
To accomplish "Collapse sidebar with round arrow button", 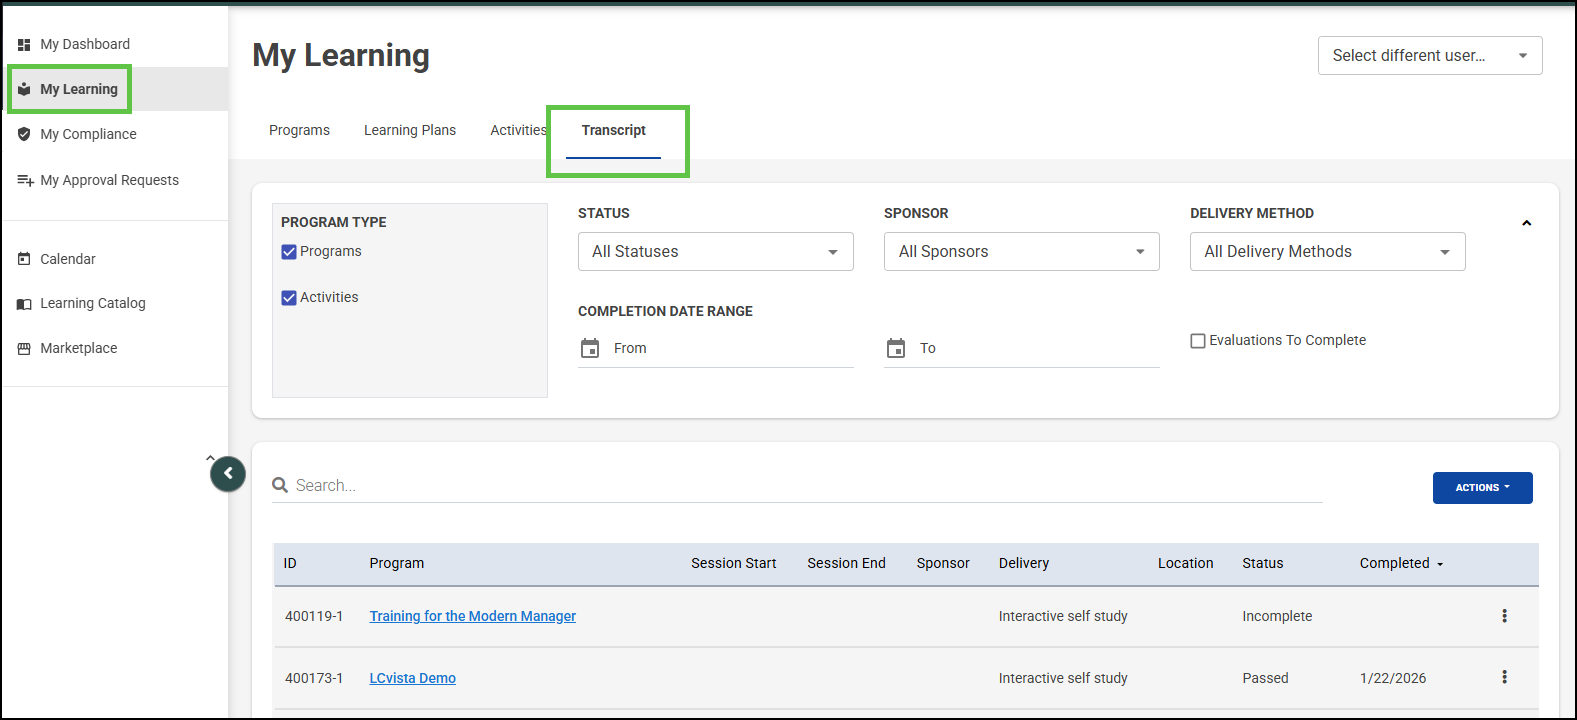I will point(228,474).
